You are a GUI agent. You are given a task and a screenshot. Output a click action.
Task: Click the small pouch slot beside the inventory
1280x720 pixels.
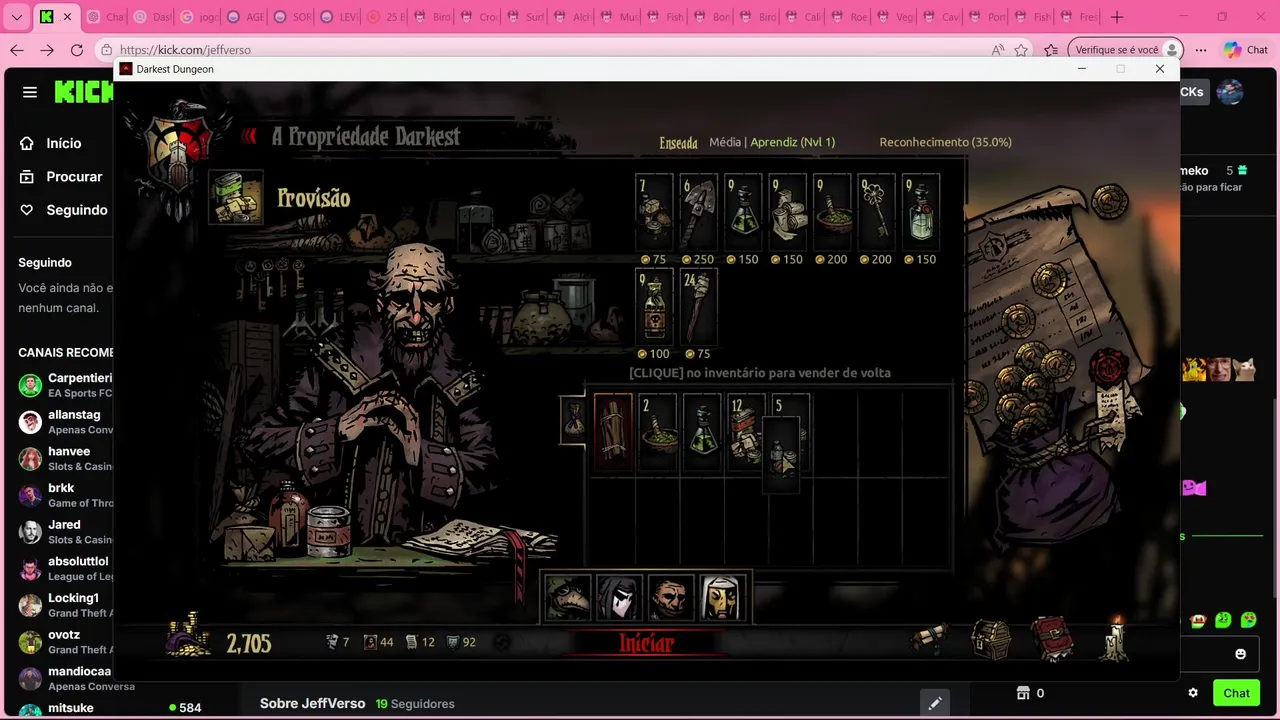tap(573, 420)
